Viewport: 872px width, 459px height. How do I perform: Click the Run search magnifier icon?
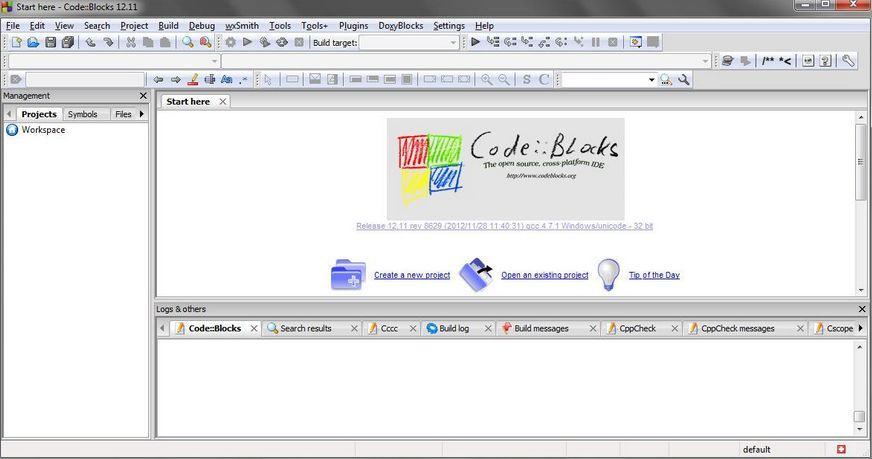point(666,80)
